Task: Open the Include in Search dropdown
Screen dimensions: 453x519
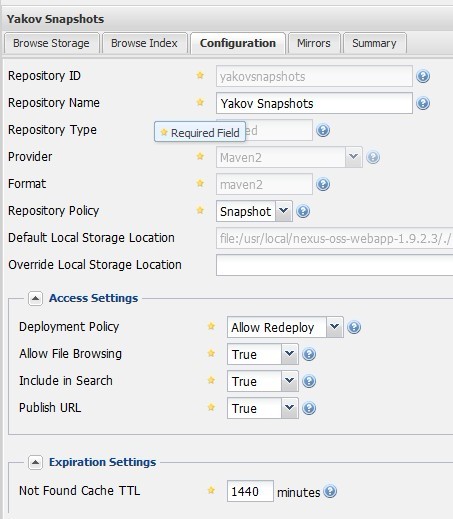Action: (x=289, y=381)
